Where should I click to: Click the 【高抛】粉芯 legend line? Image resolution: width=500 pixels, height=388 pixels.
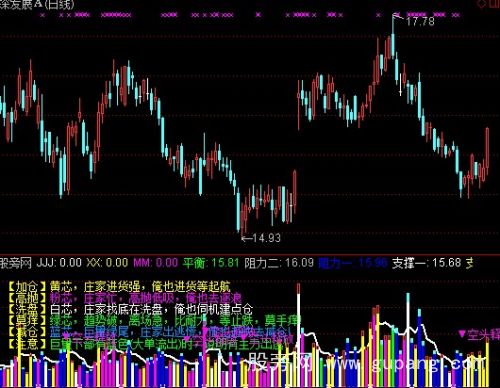[x=125, y=298]
